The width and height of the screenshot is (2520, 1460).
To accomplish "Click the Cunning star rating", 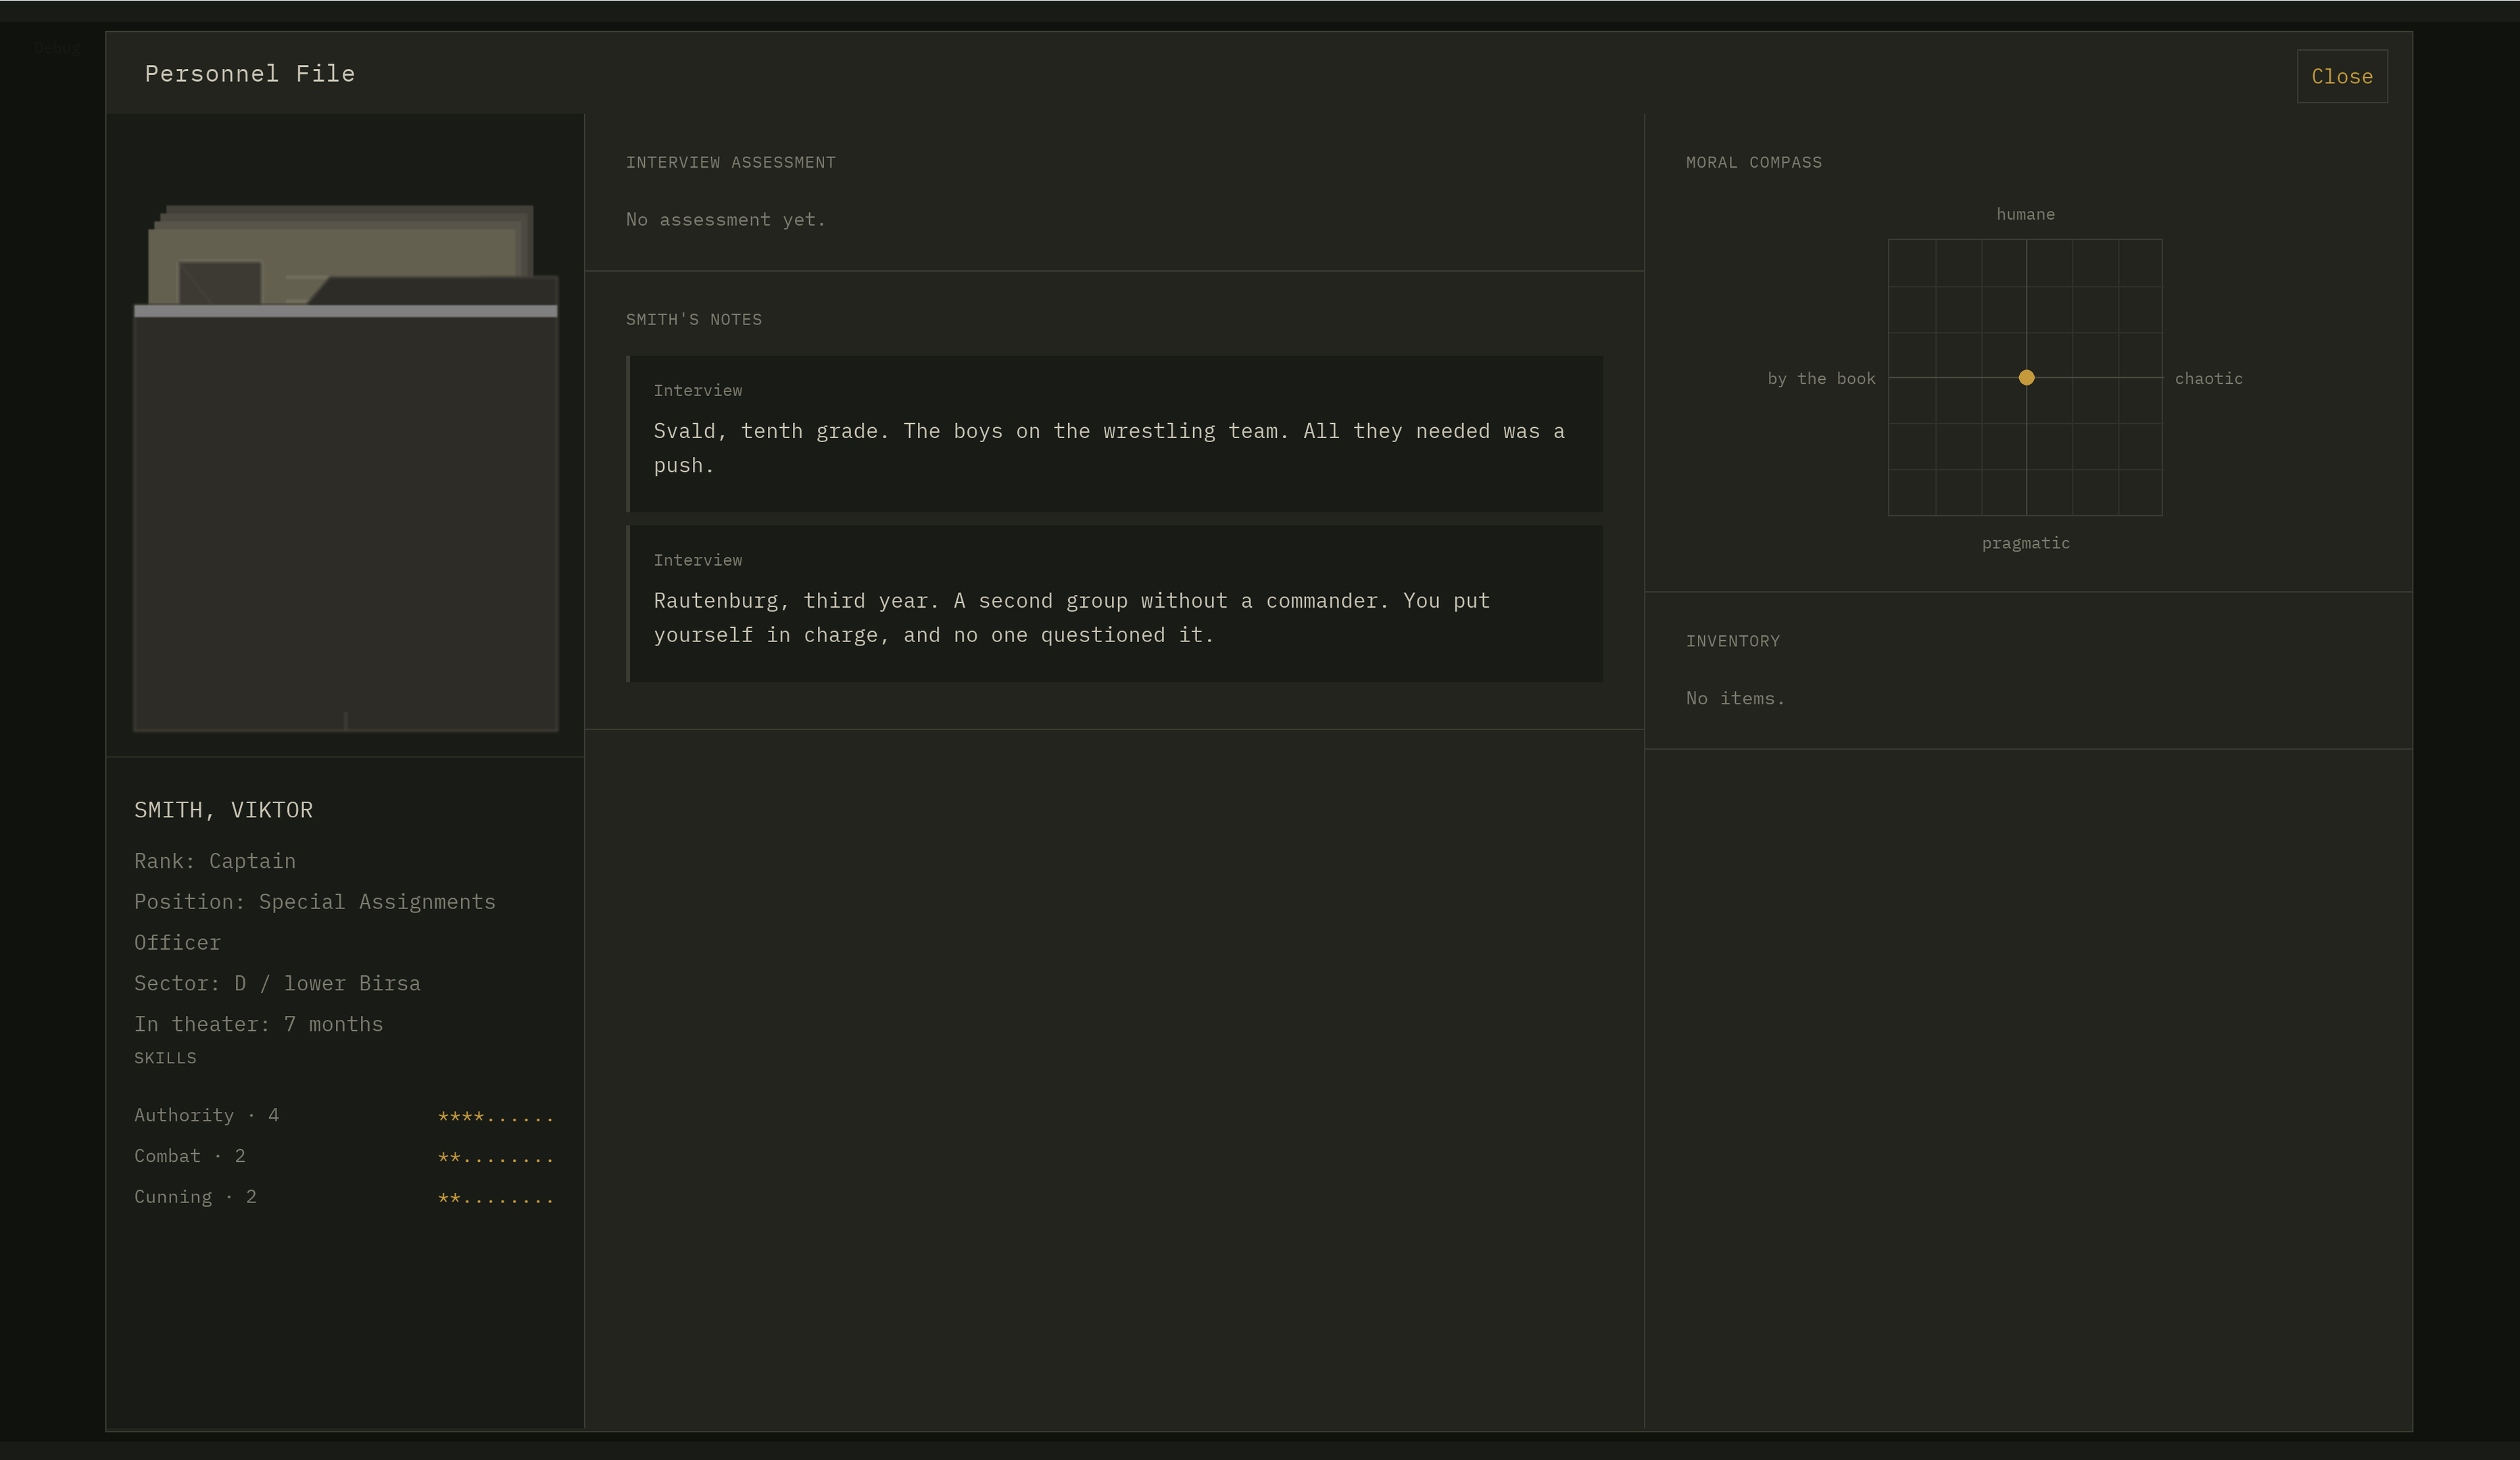I will point(495,1198).
